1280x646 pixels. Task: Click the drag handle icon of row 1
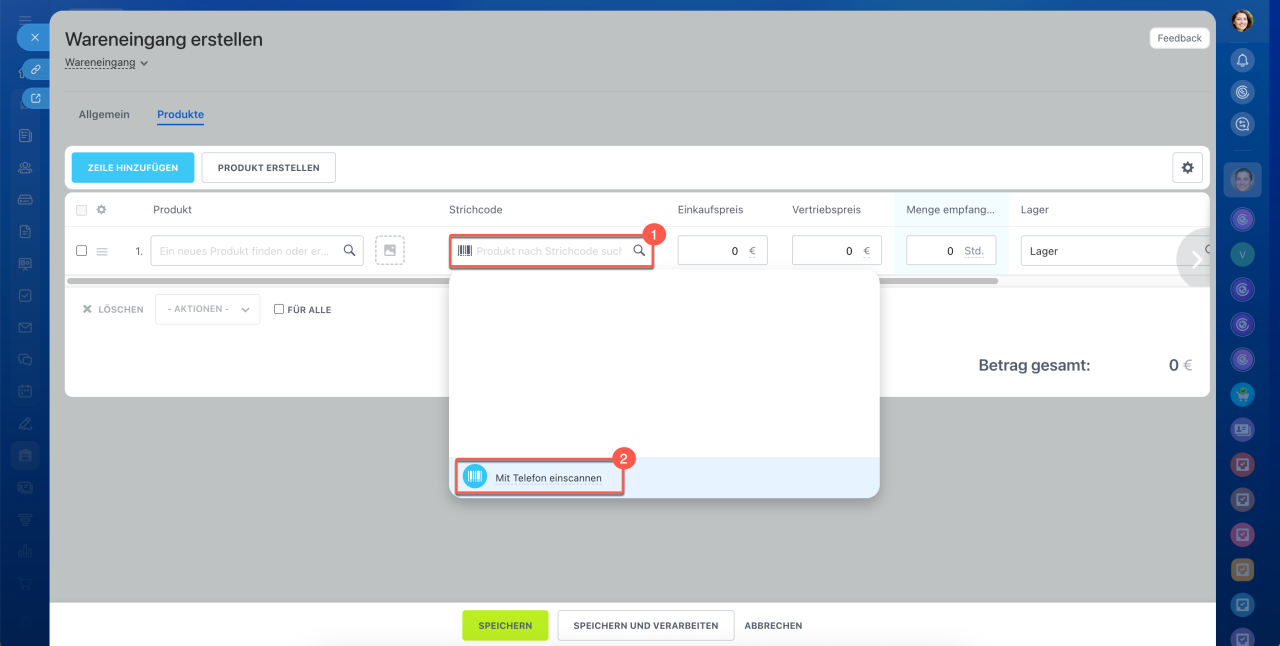(x=101, y=251)
